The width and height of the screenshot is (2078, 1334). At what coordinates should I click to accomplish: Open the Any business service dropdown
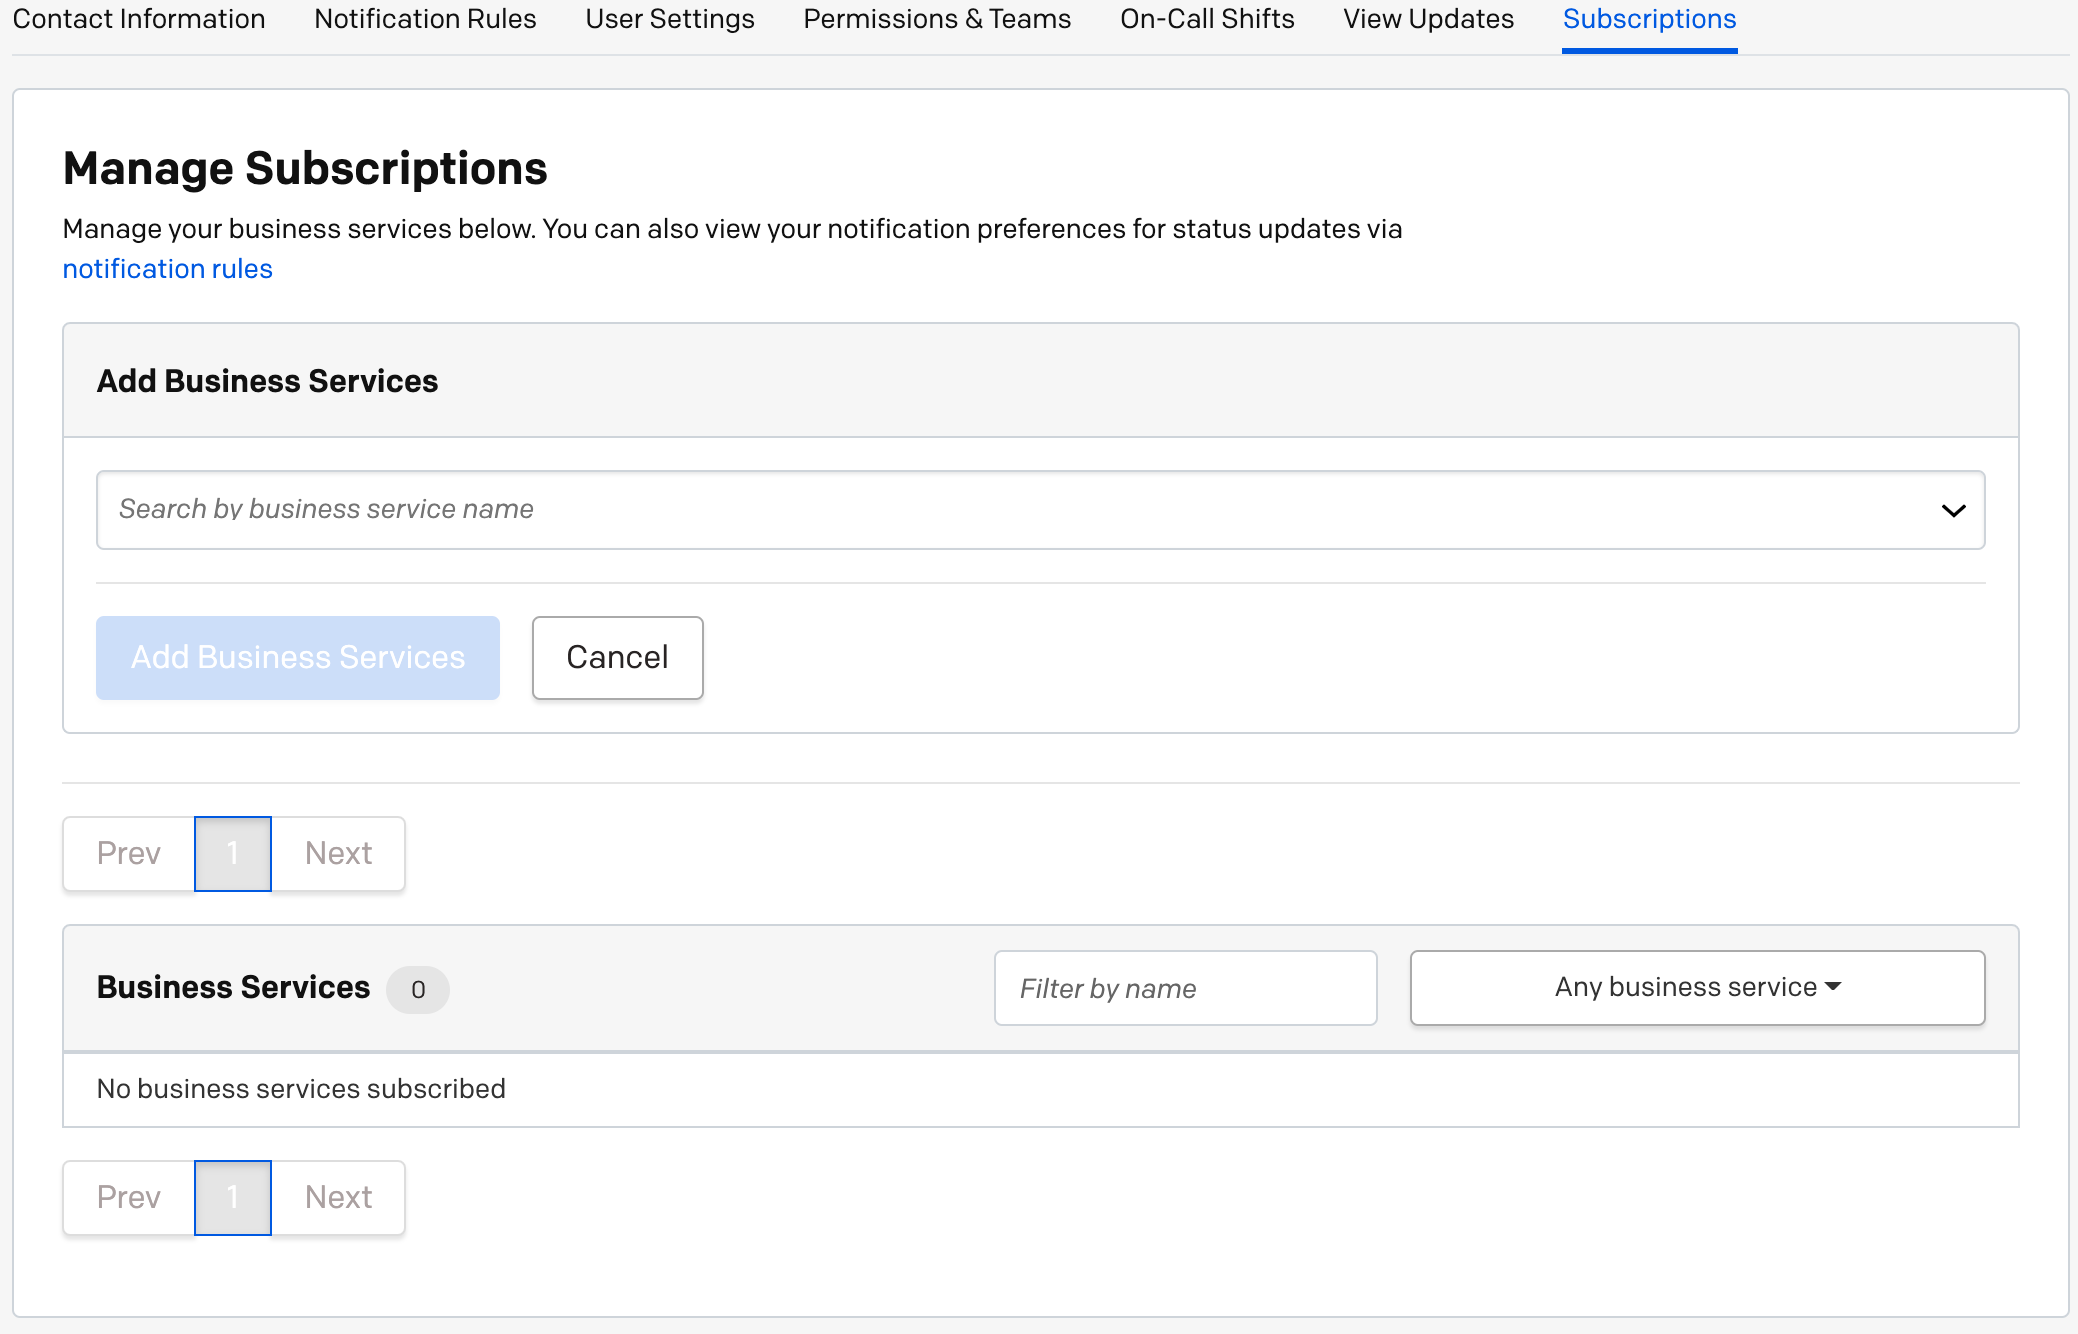1697,988
